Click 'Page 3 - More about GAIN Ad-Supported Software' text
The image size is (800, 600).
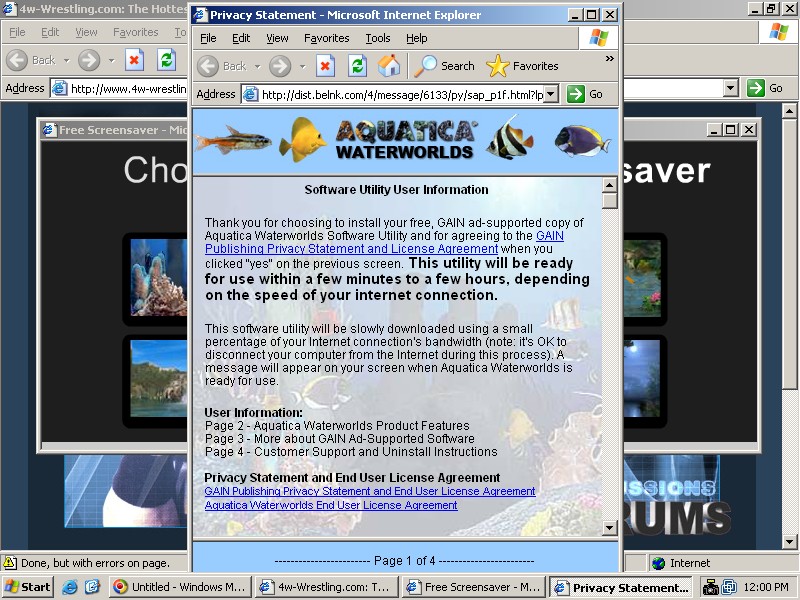[x=340, y=439]
